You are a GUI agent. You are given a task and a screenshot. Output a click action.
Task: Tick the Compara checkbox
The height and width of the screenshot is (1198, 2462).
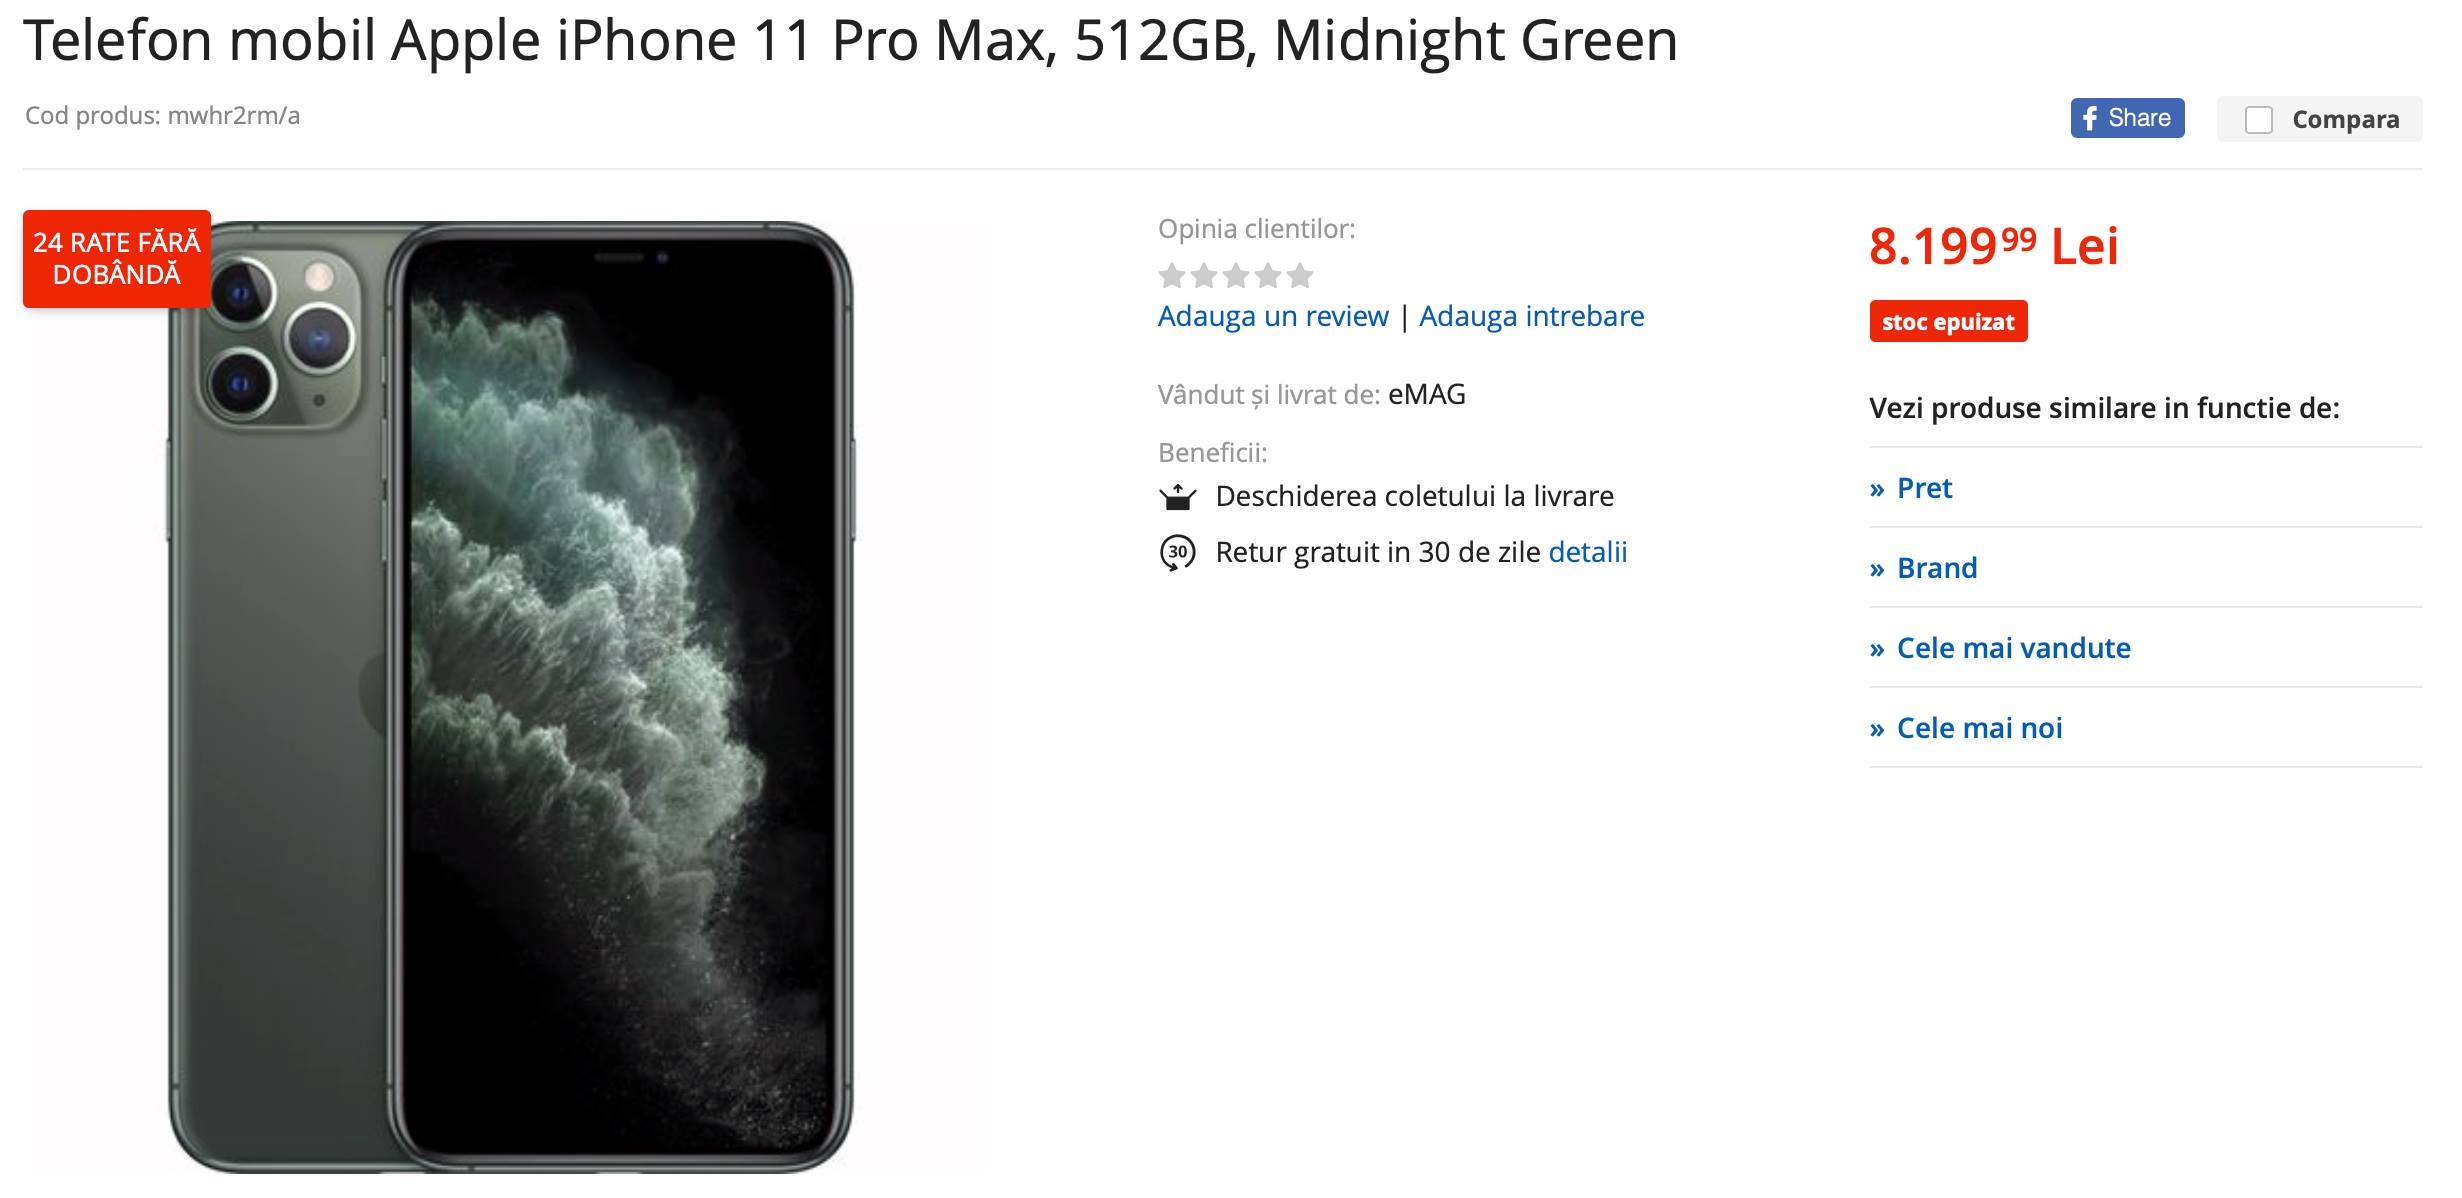pyautogui.click(x=2258, y=120)
